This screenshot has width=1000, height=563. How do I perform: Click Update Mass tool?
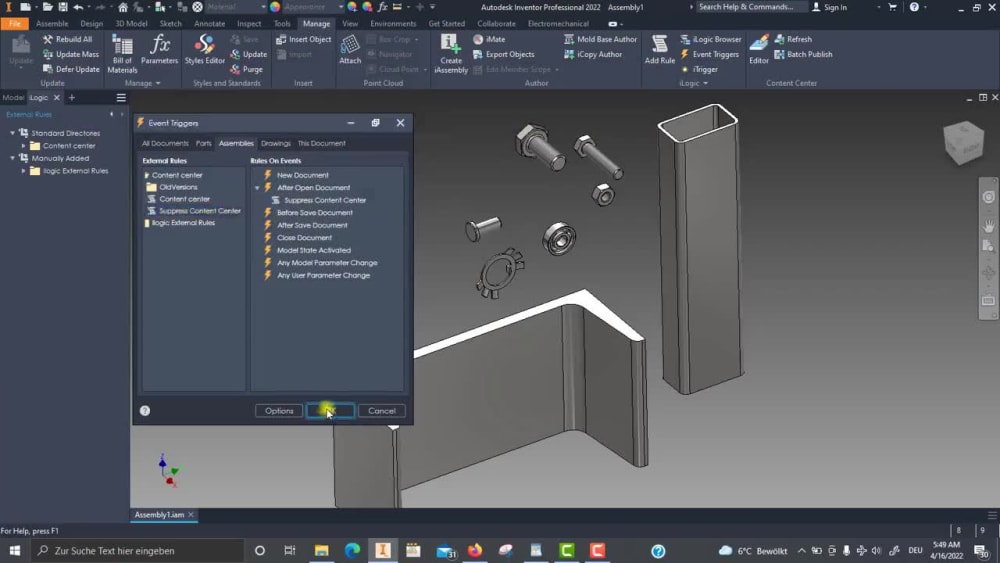click(x=71, y=54)
